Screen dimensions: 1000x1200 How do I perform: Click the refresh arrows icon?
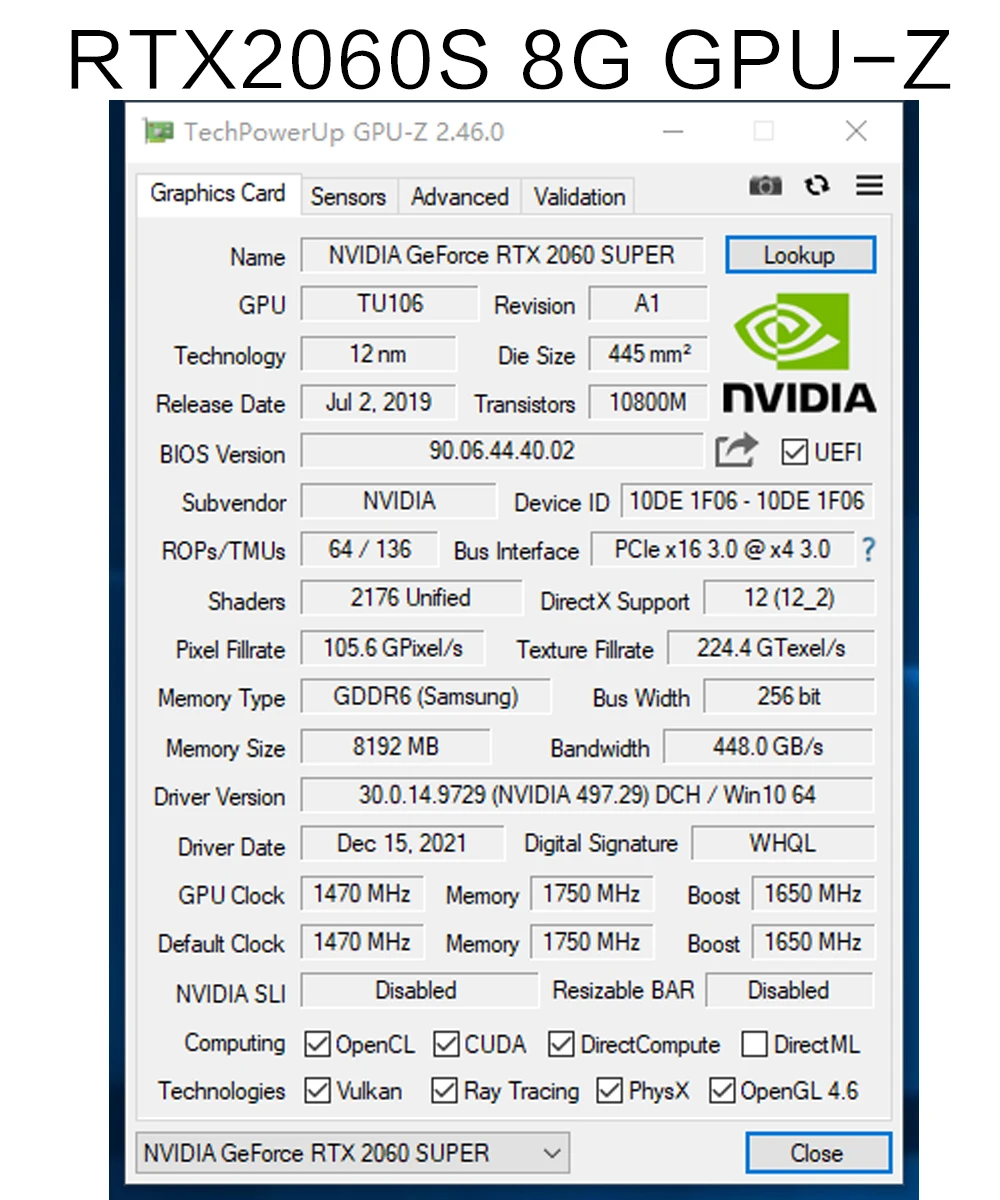tap(817, 185)
